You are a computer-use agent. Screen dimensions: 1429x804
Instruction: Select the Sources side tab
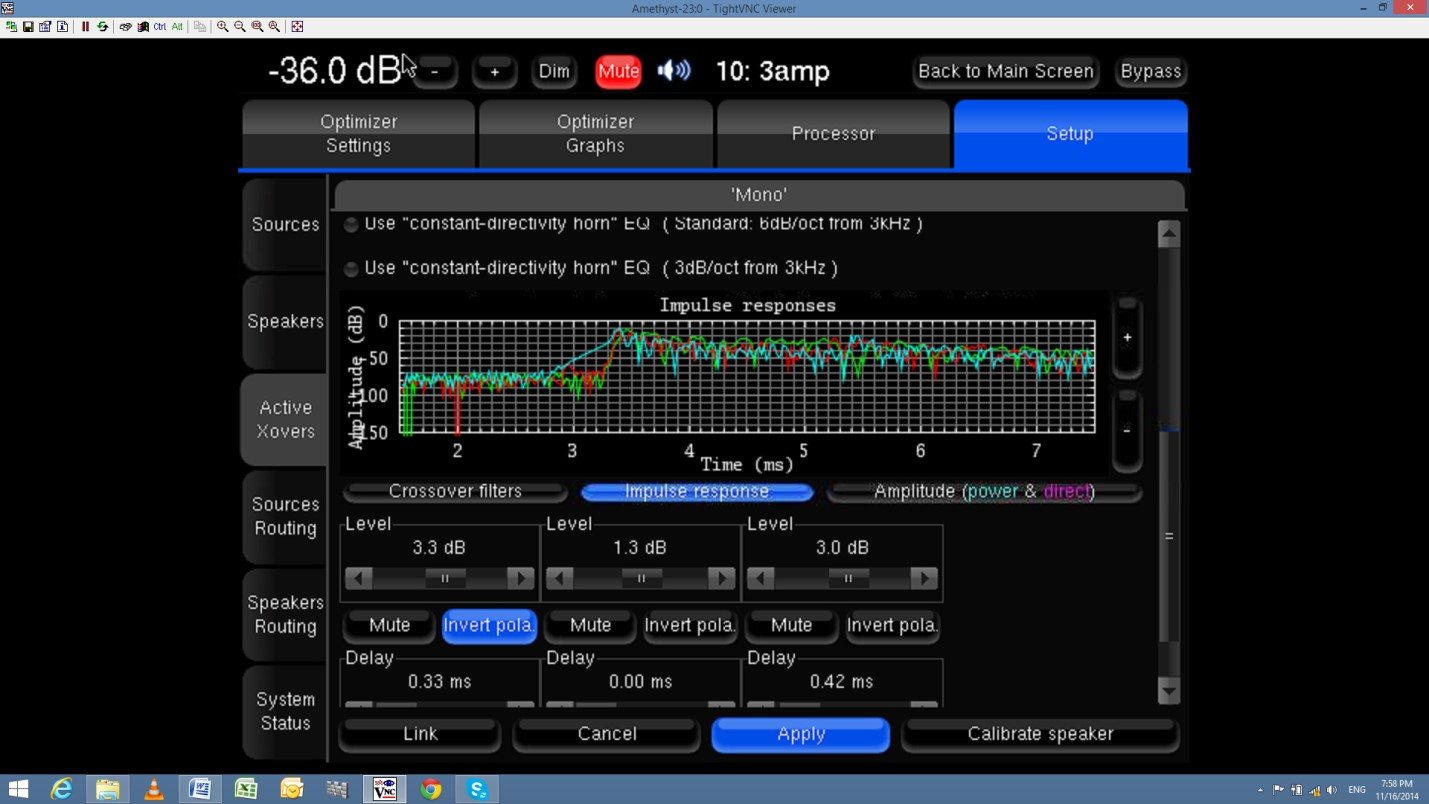click(285, 224)
